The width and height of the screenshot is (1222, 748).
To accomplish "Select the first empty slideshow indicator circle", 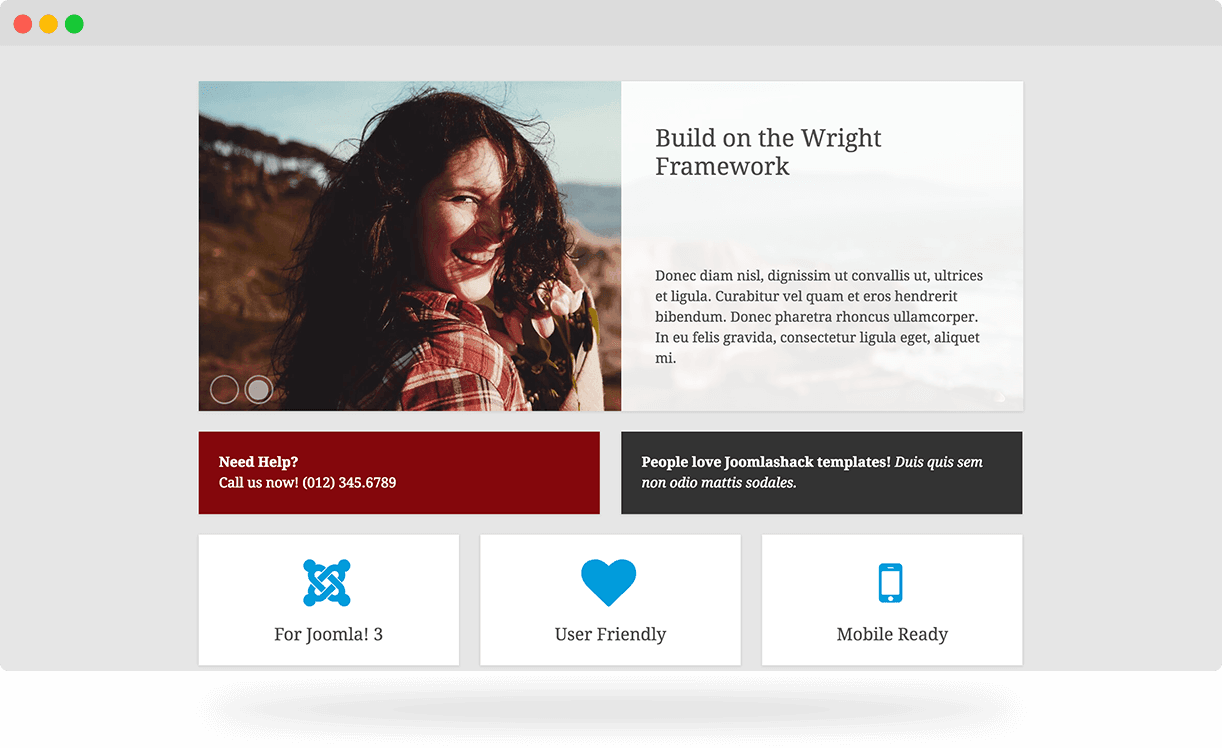I will pyautogui.click(x=224, y=389).
